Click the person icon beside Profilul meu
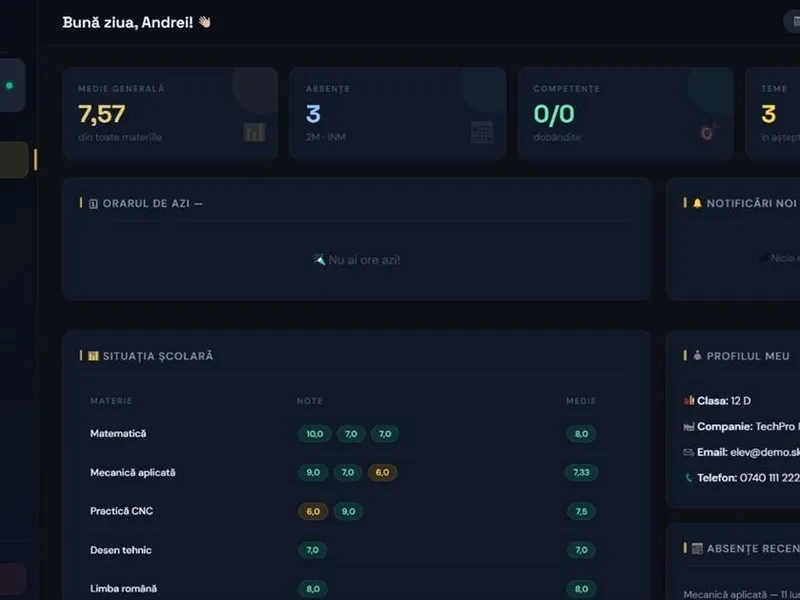Image resolution: width=800 pixels, height=600 pixels. pyautogui.click(x=697, y=356)
